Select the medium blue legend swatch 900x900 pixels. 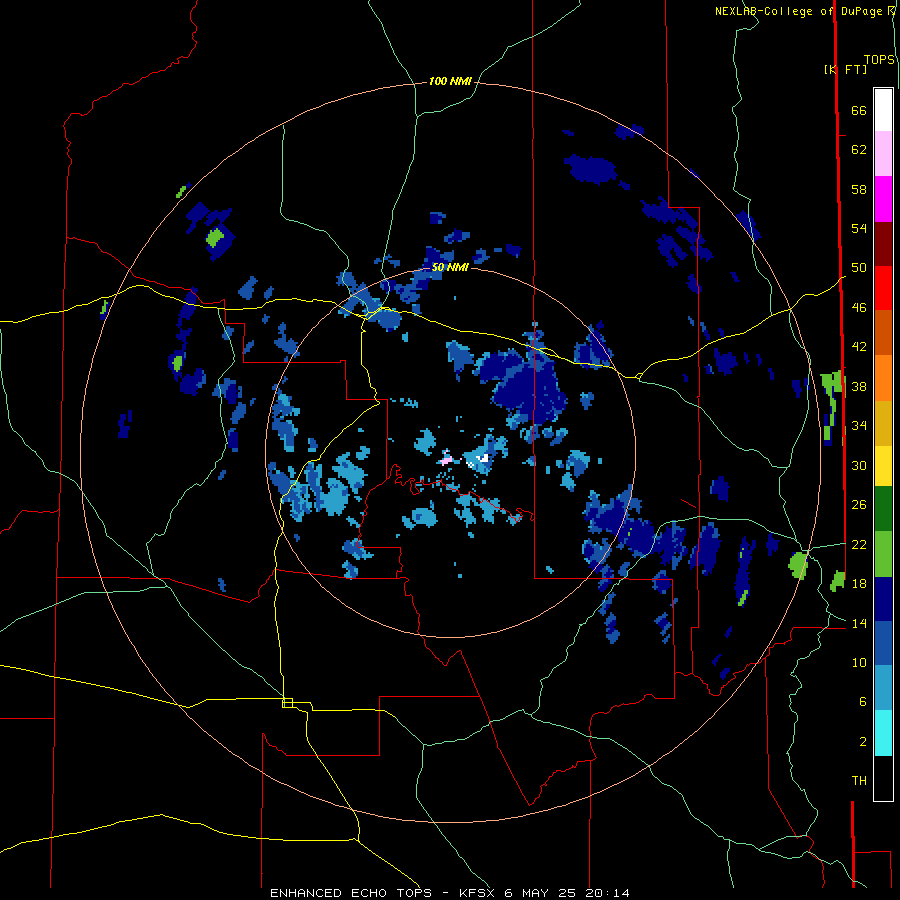click(883, 643)
